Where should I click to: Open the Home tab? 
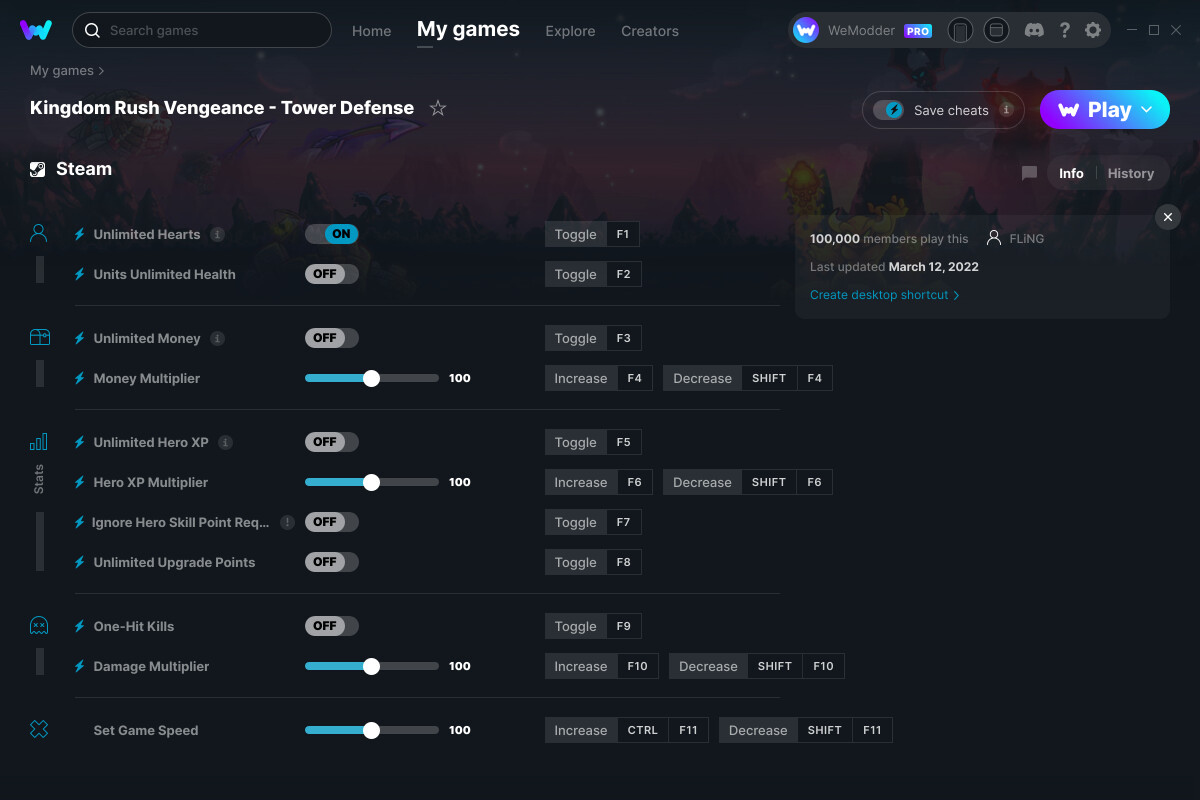[372, 31]
